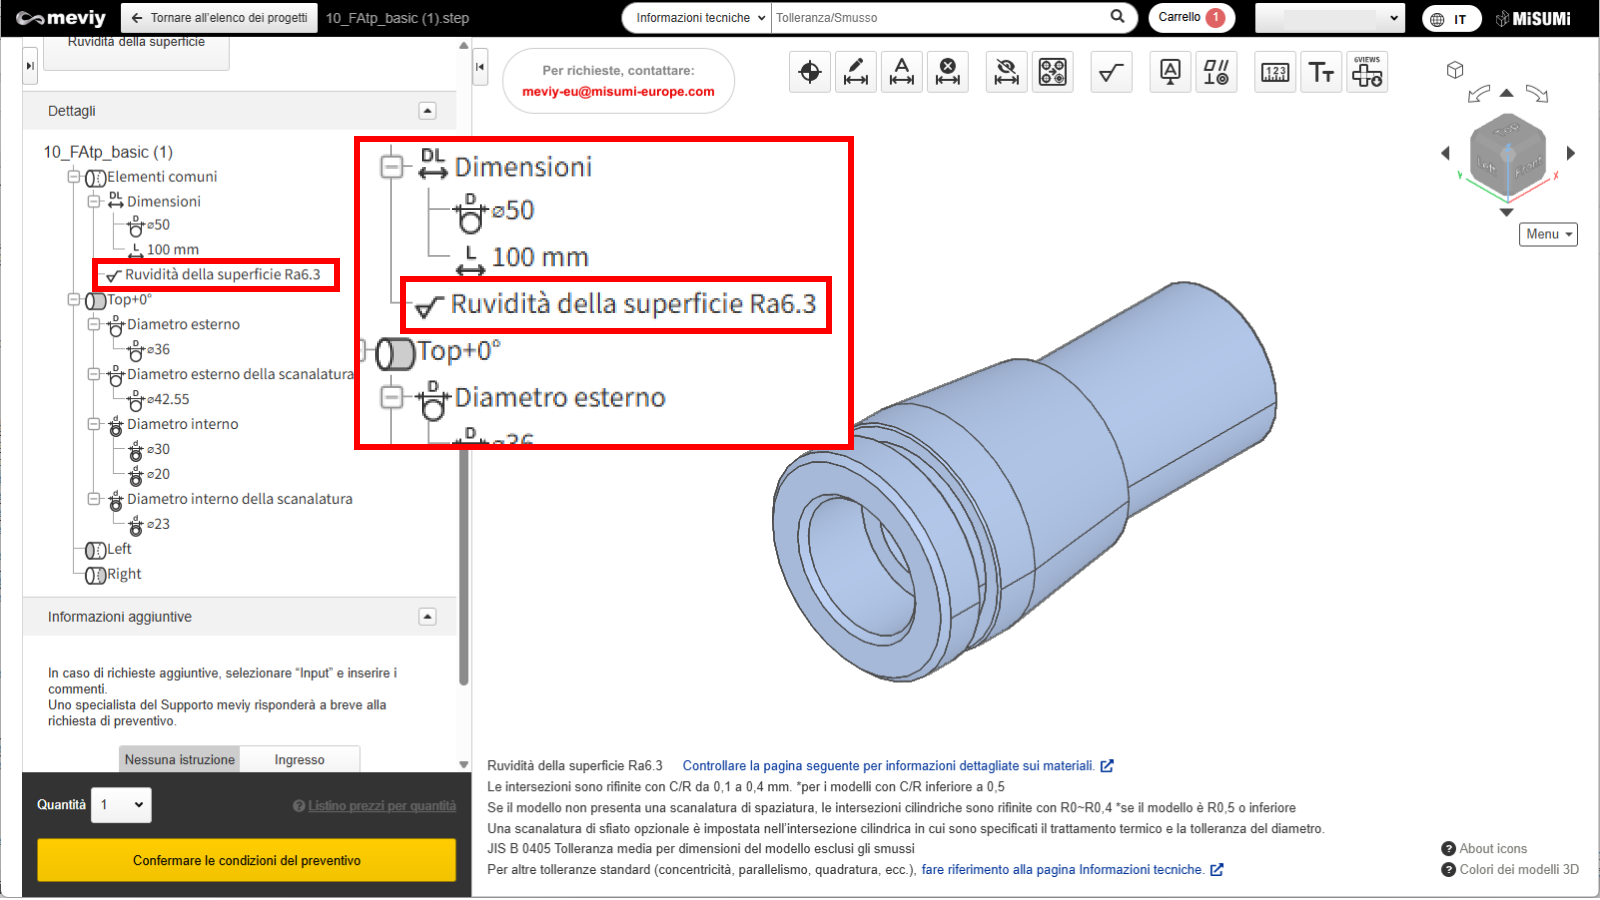This screenshot has height=900, width=1600.
Task: Select the Nessuna istruzione option
Action: tap(180, 760)
